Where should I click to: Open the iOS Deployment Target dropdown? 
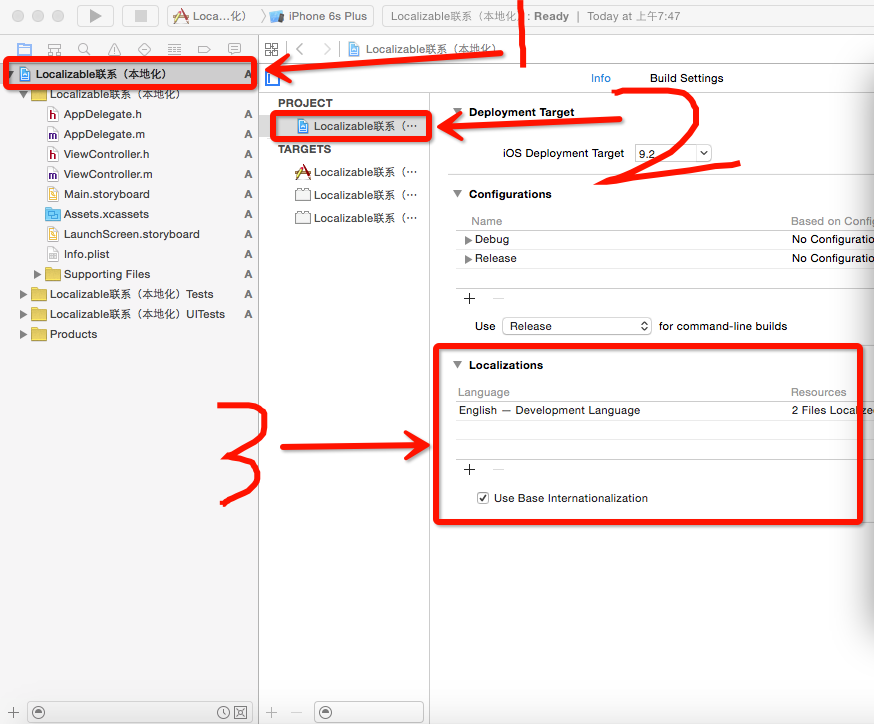tap(673, 153)
